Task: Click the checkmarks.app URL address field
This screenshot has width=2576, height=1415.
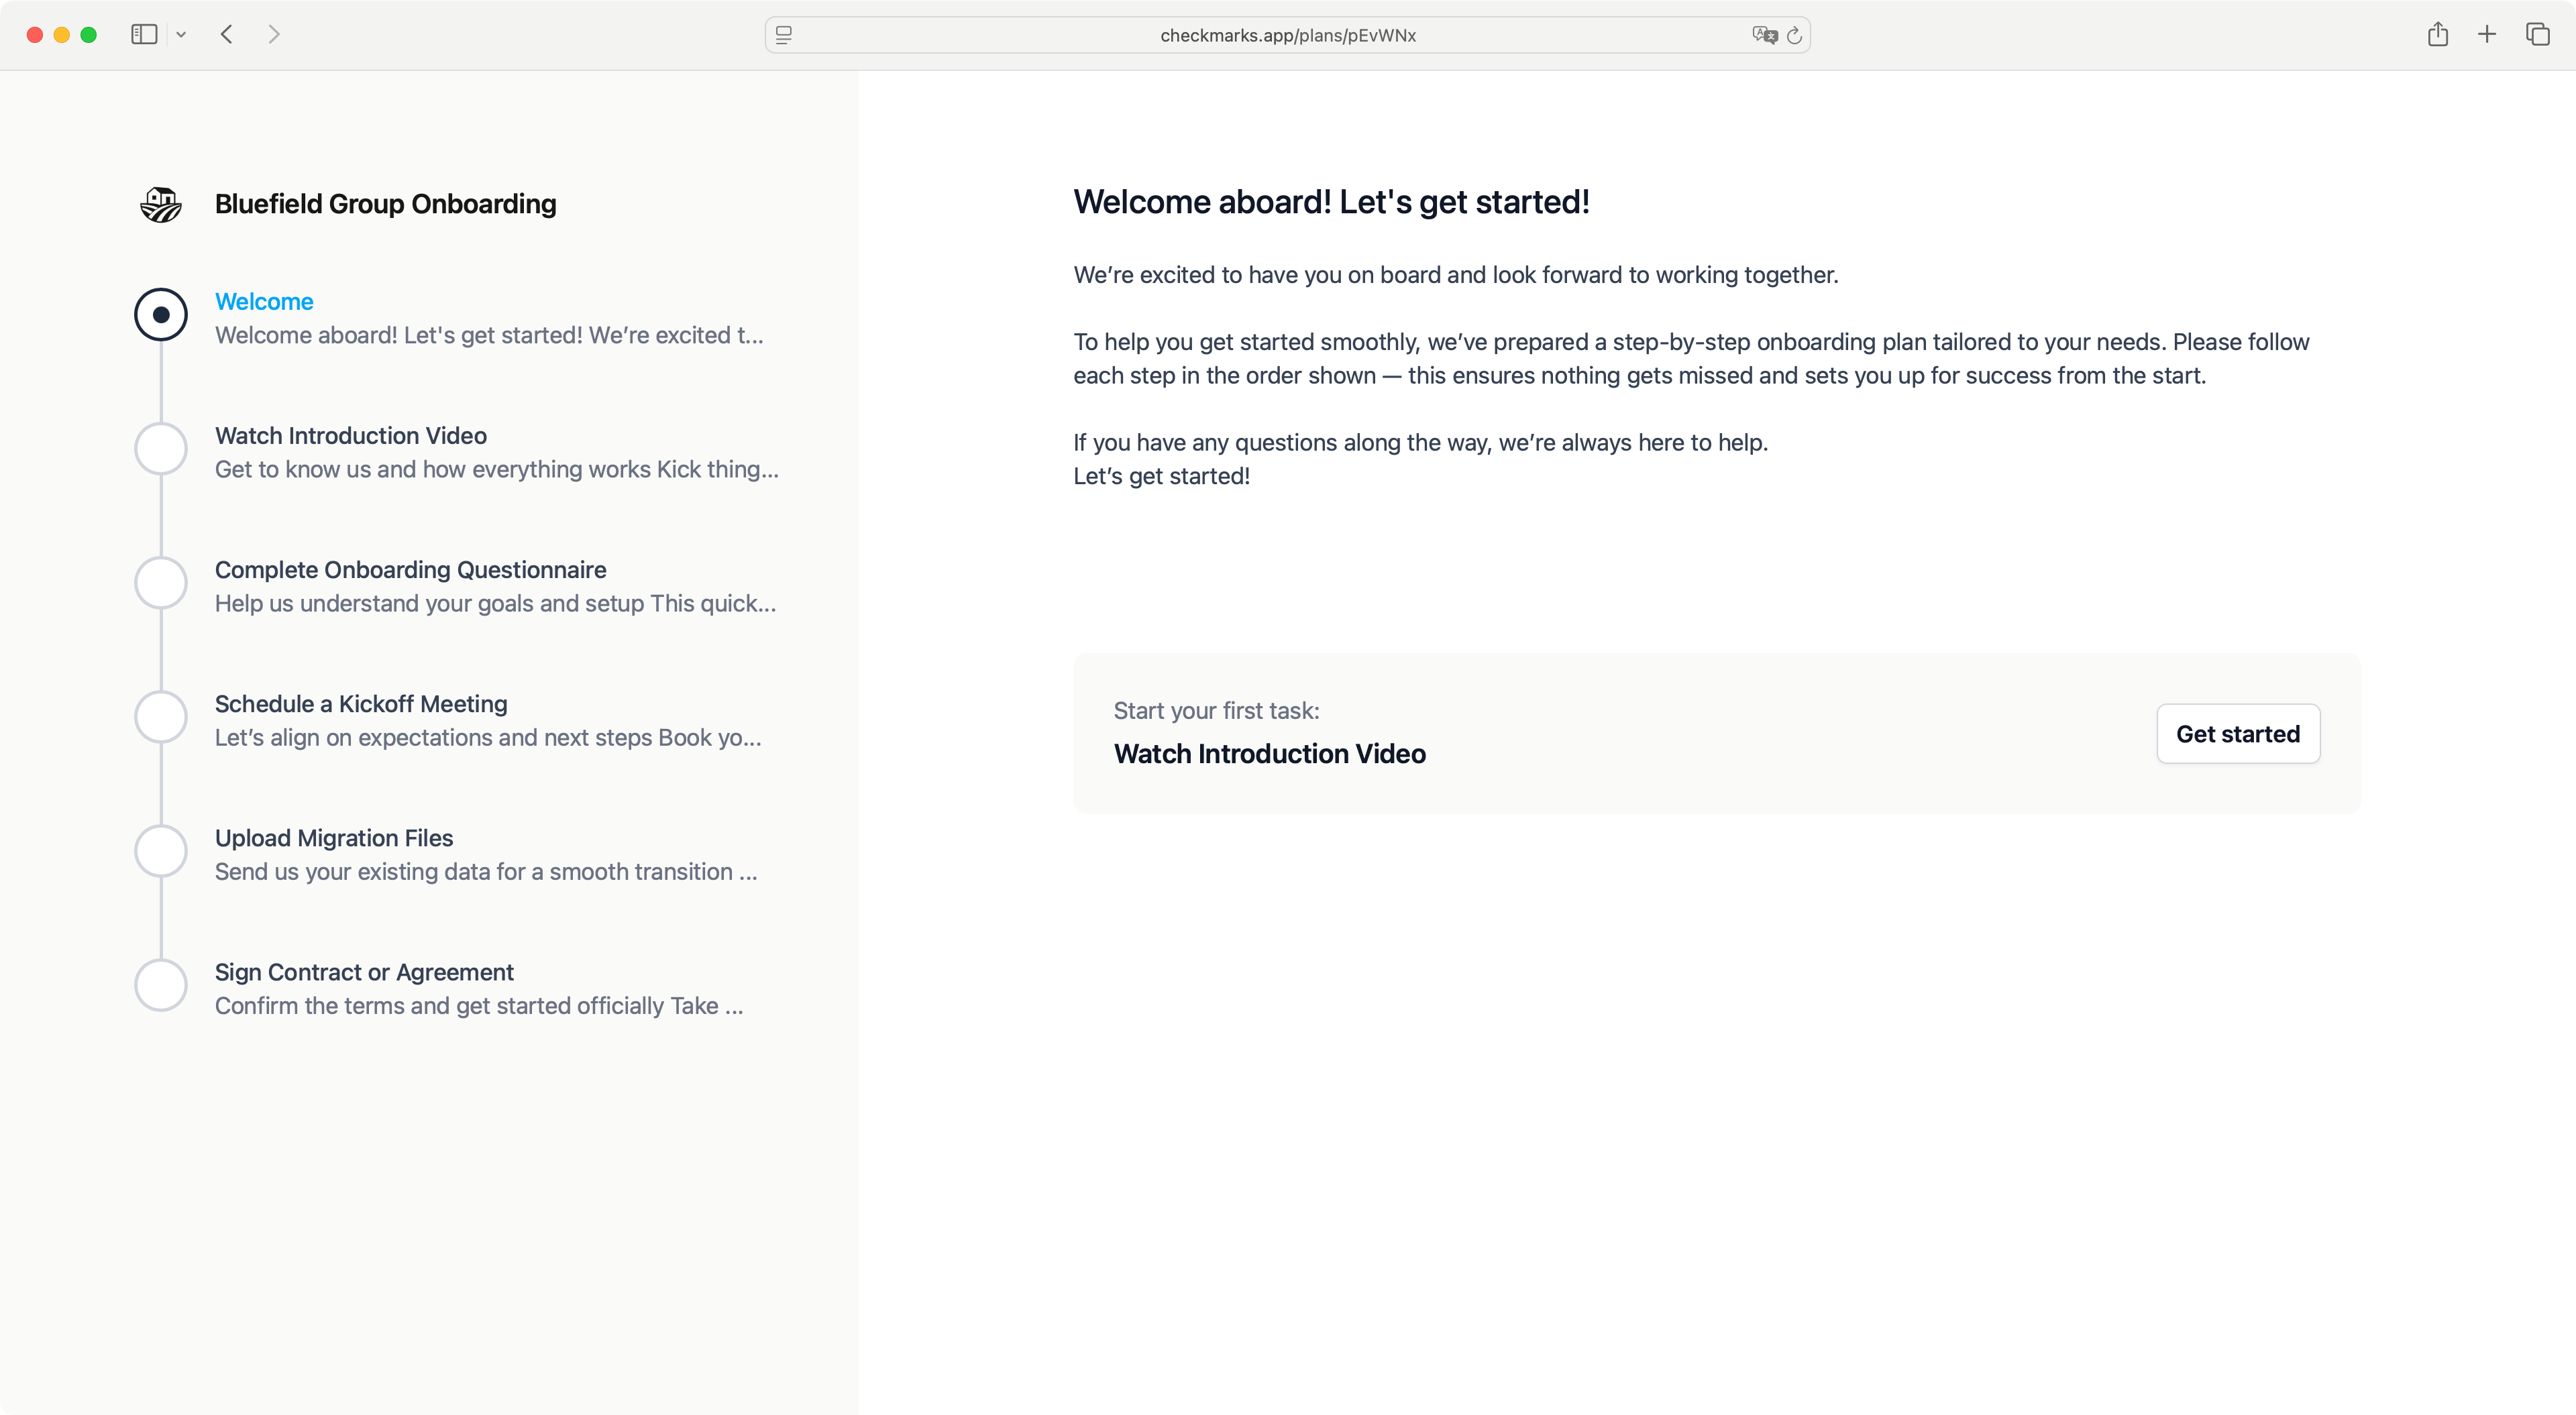Action: (1287, 35)
